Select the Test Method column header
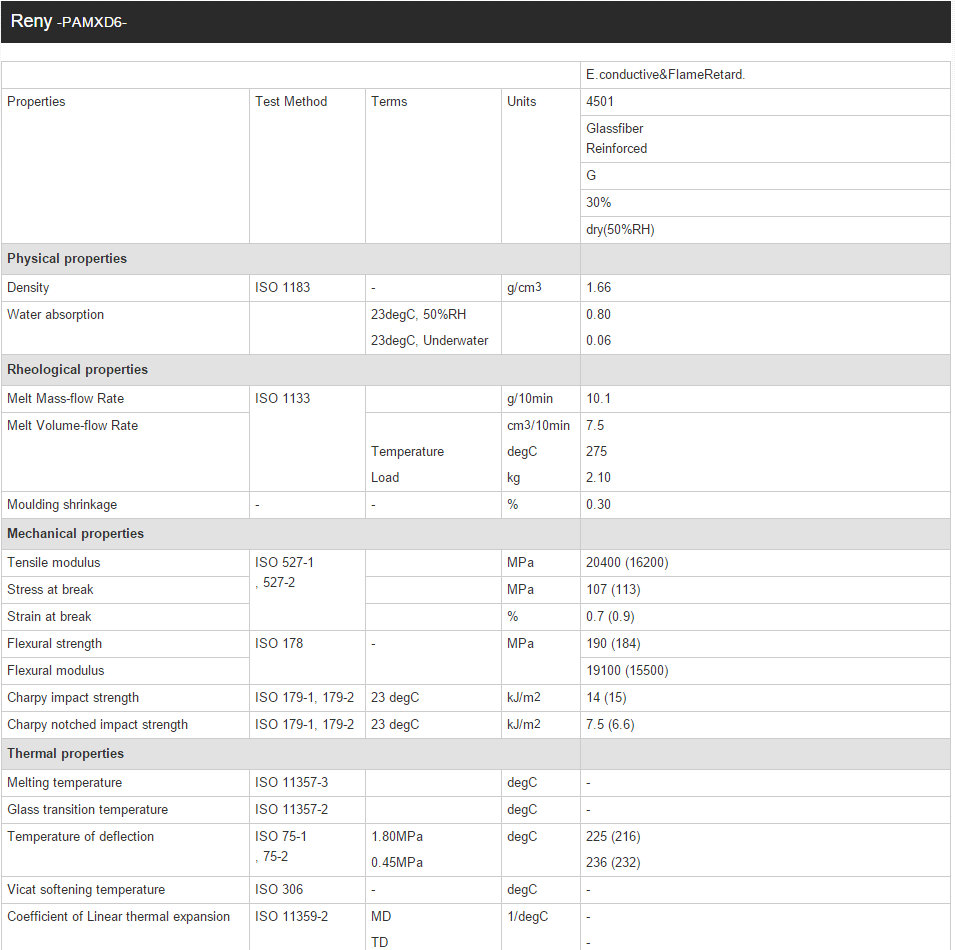The width and height of the screenshot is (955, 950). (x=291, y=101)
